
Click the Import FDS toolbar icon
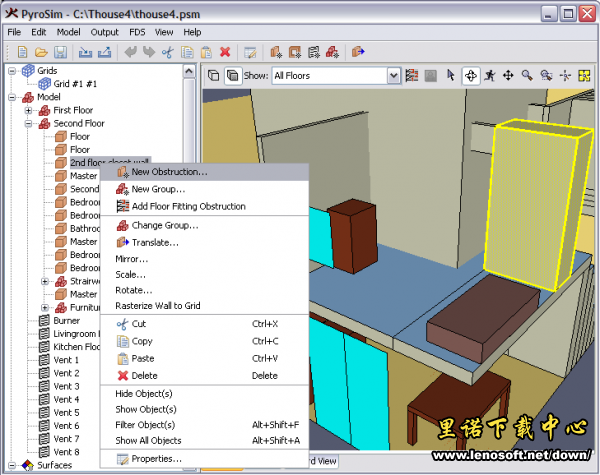[x=85, y=52]
